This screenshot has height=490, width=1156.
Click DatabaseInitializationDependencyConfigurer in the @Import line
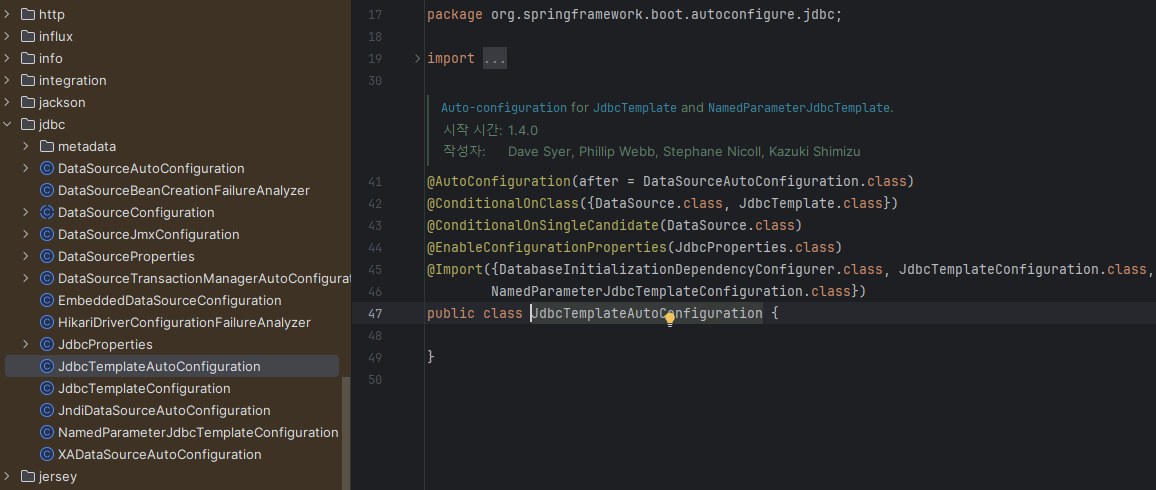coord(667,269)
